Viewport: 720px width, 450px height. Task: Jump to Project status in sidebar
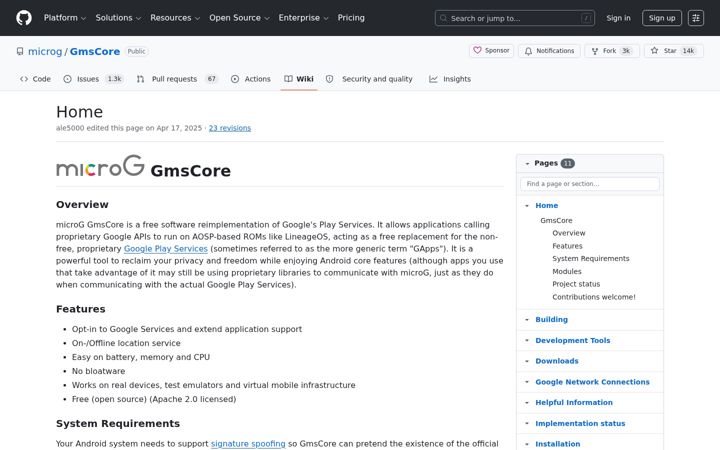(x=576, y=284)
